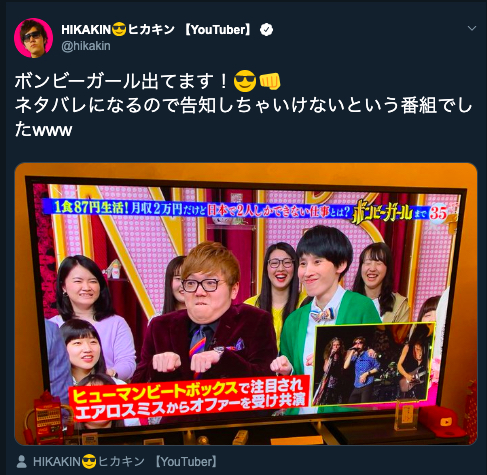This screenshot has width=487, height=475.
Task: Open the HIKAKIN profile avatar
Action: coord(33,38)
